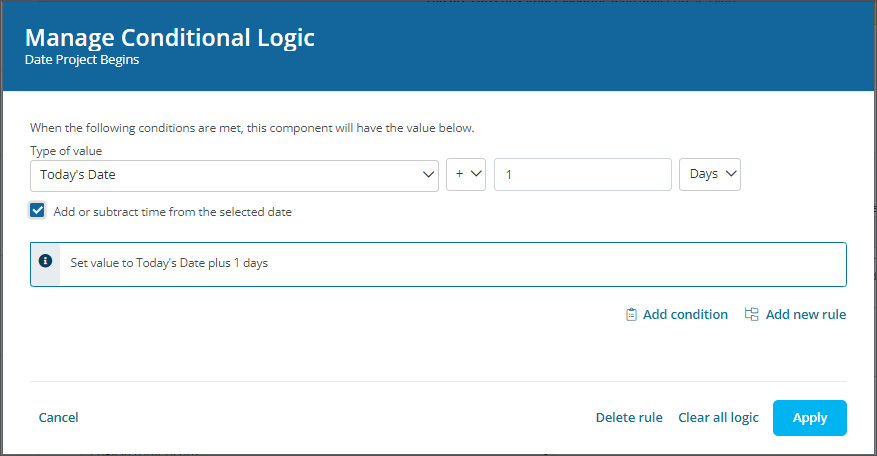
Task: Click the Add new rule link text
Action: pos(805,314)
